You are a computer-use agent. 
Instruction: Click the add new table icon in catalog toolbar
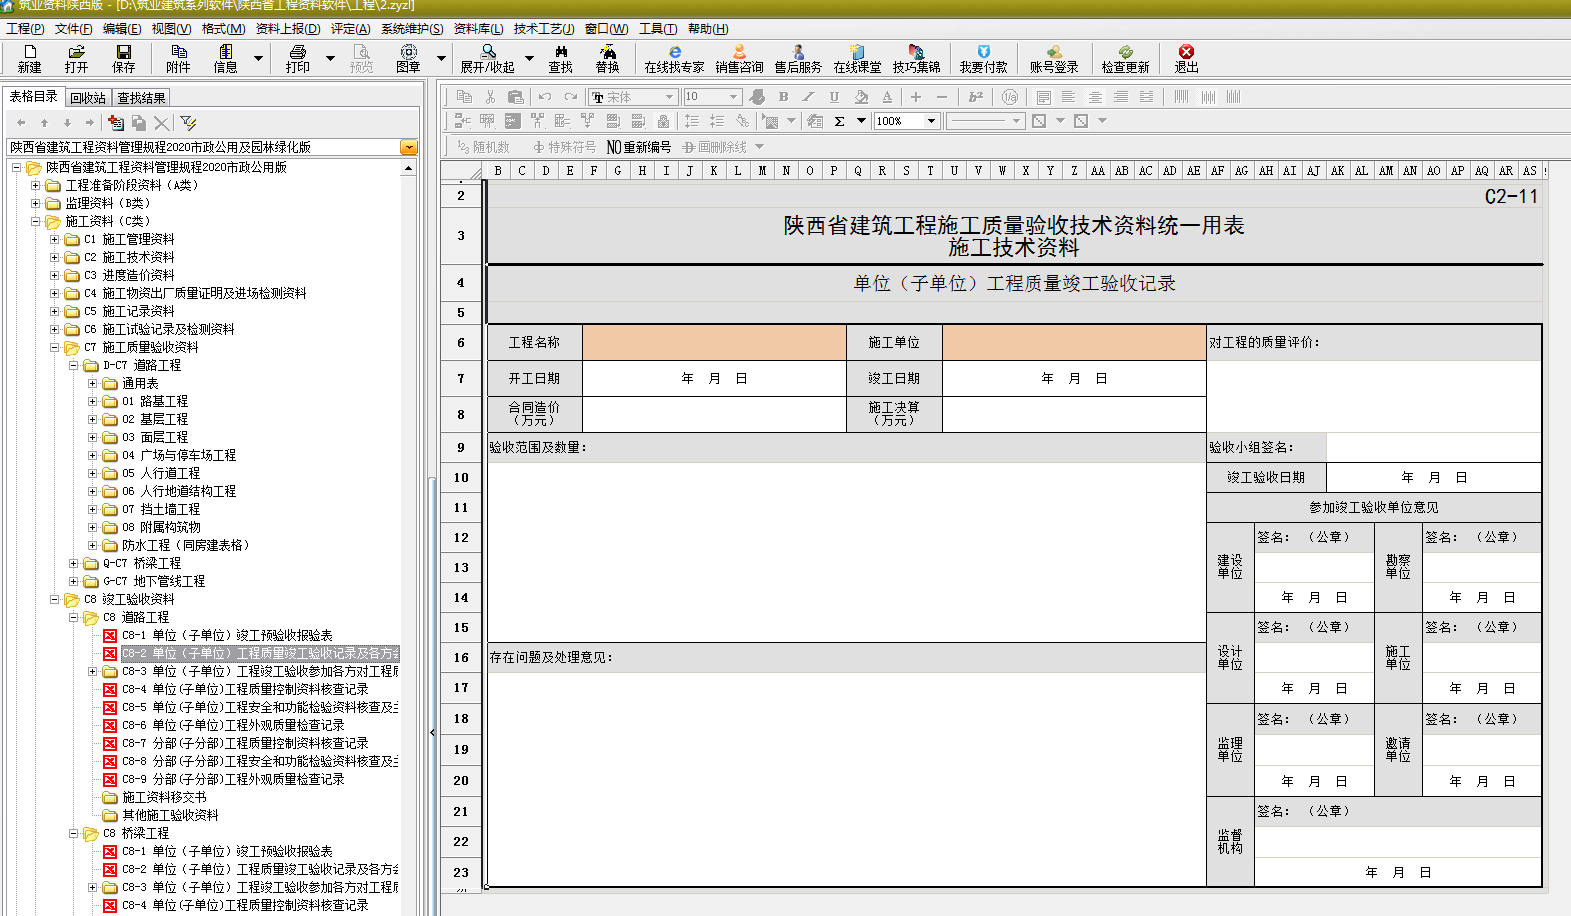pos(116,122)
